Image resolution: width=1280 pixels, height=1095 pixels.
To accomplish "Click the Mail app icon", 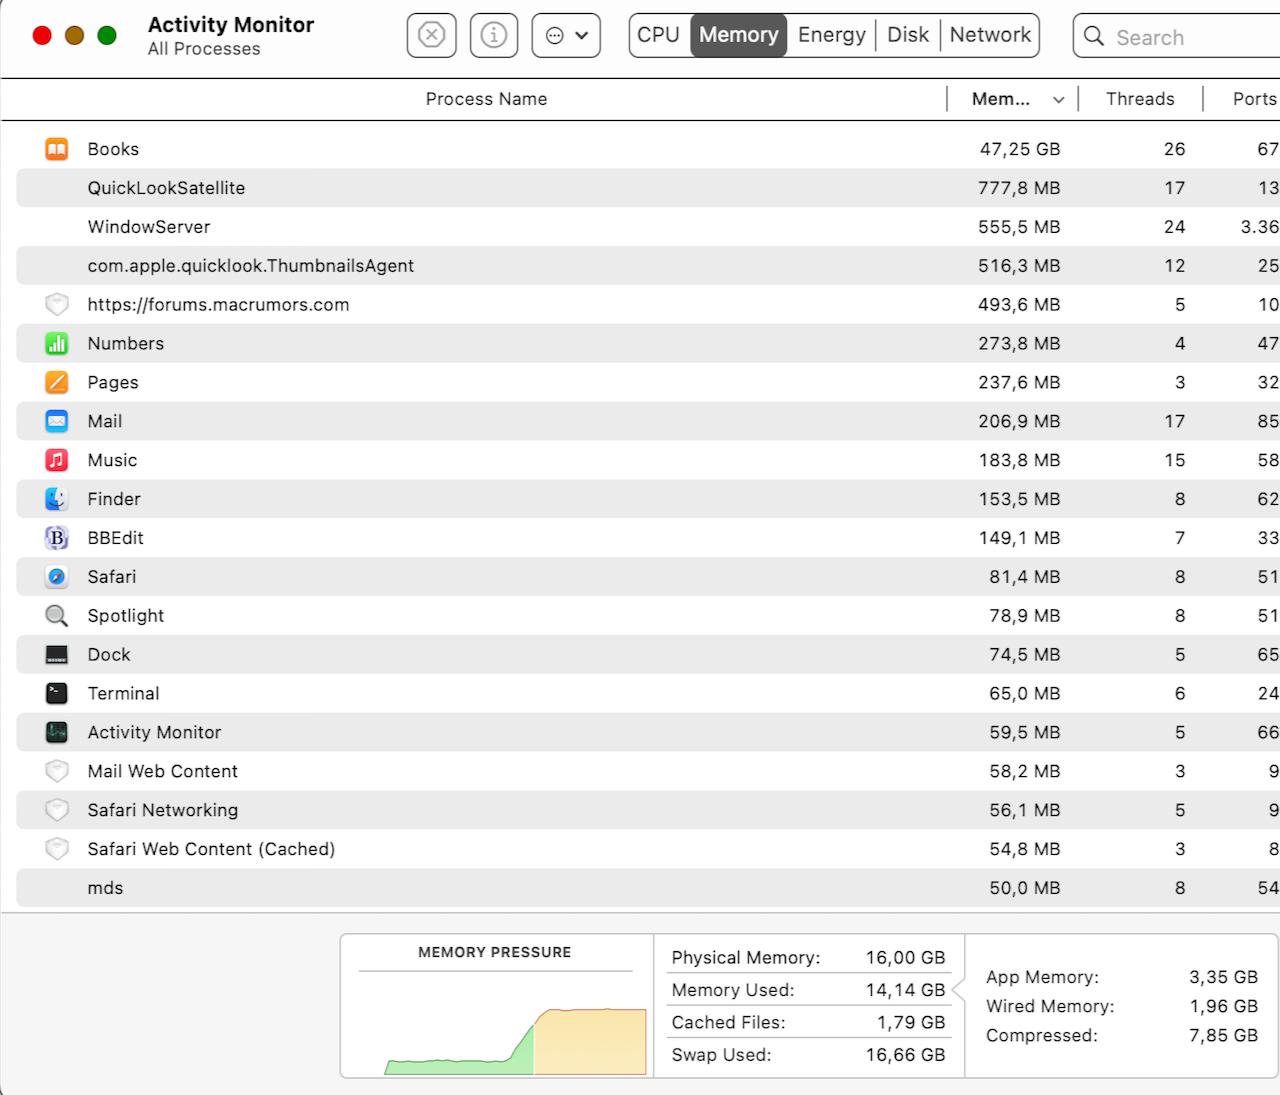I will (x=57, y=421).
